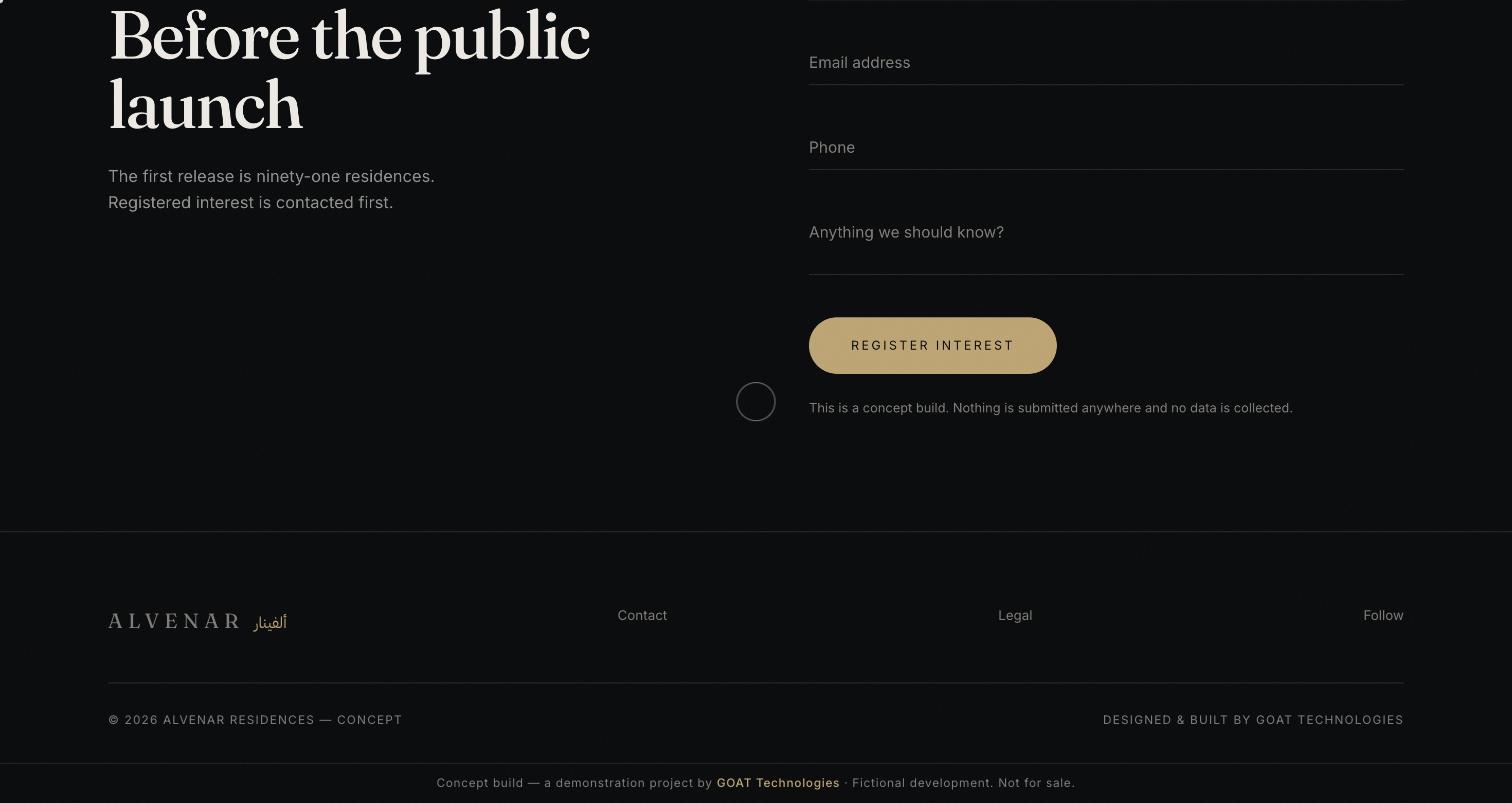1512x803 pixels.
Task: Open the Legal footer section
Action: 1015,615
